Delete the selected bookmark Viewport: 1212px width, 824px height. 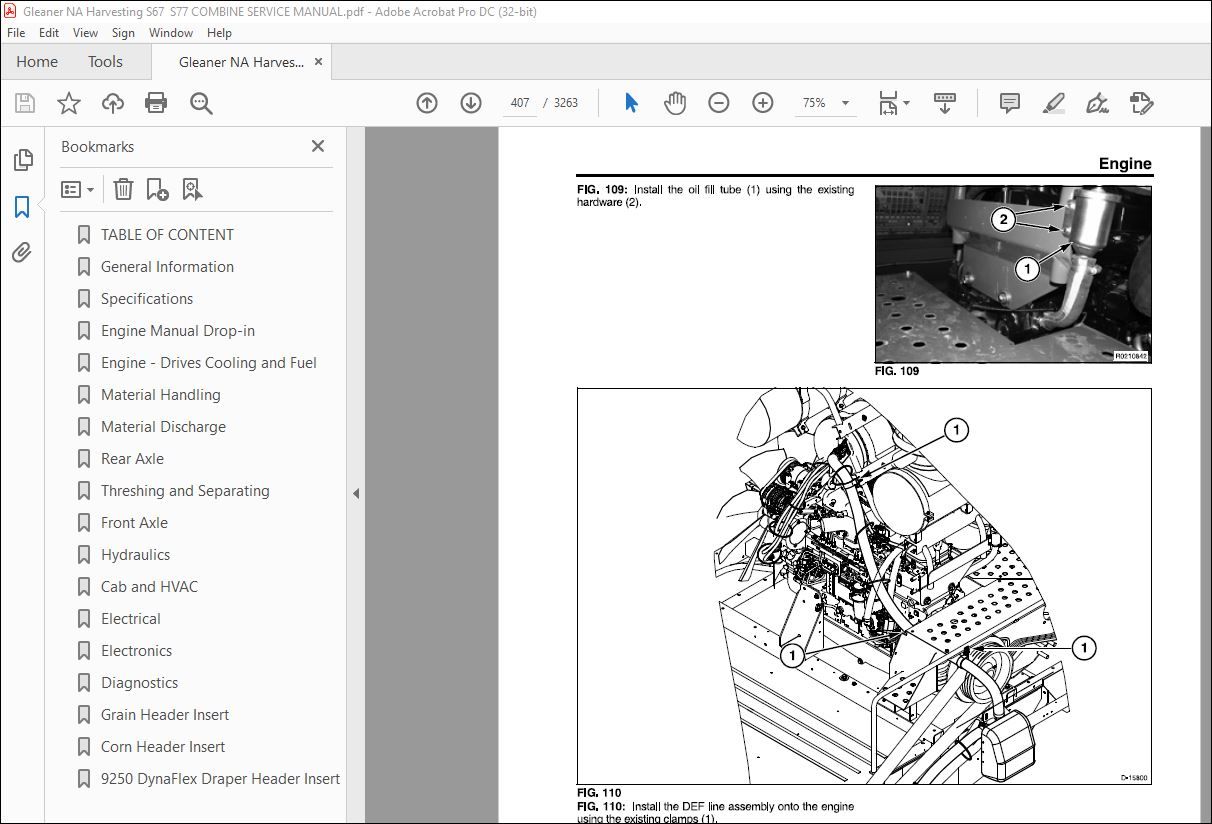click(x=123, y=188)
